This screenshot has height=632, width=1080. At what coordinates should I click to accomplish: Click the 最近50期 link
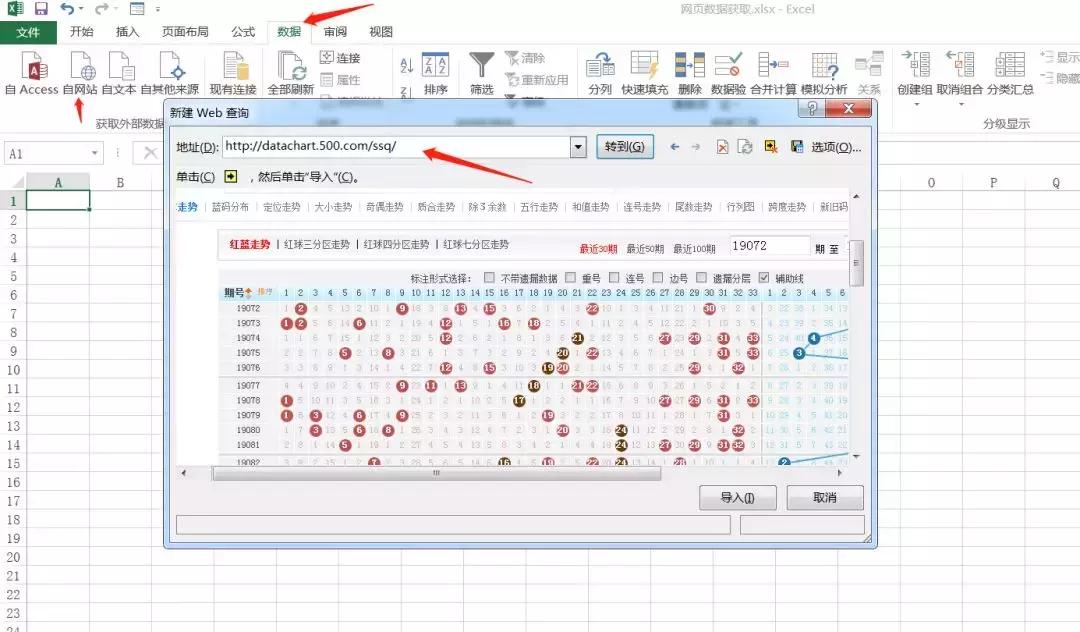[x=645, y=249]
